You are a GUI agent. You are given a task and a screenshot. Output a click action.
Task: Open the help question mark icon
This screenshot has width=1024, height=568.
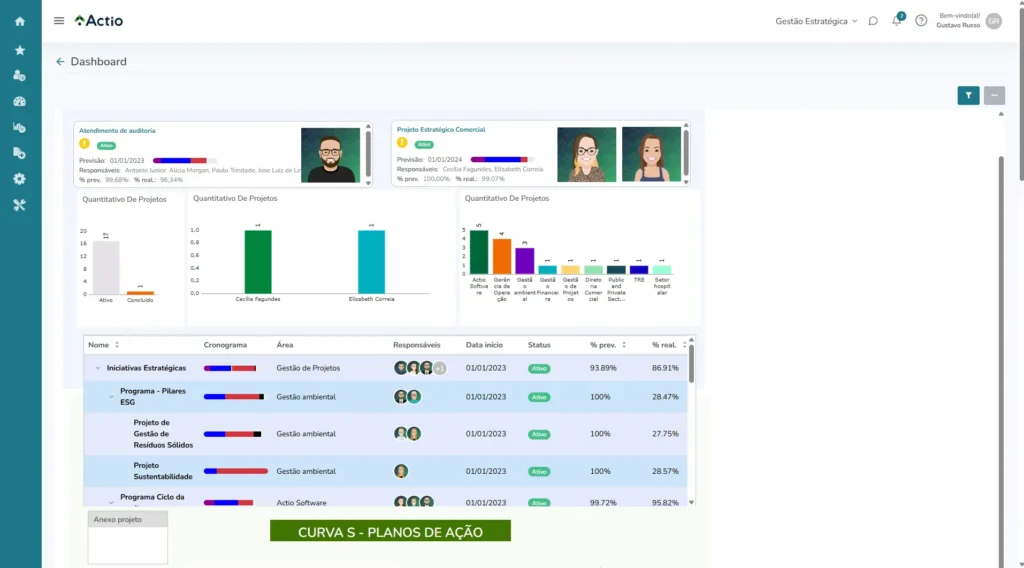pos(921,21)
